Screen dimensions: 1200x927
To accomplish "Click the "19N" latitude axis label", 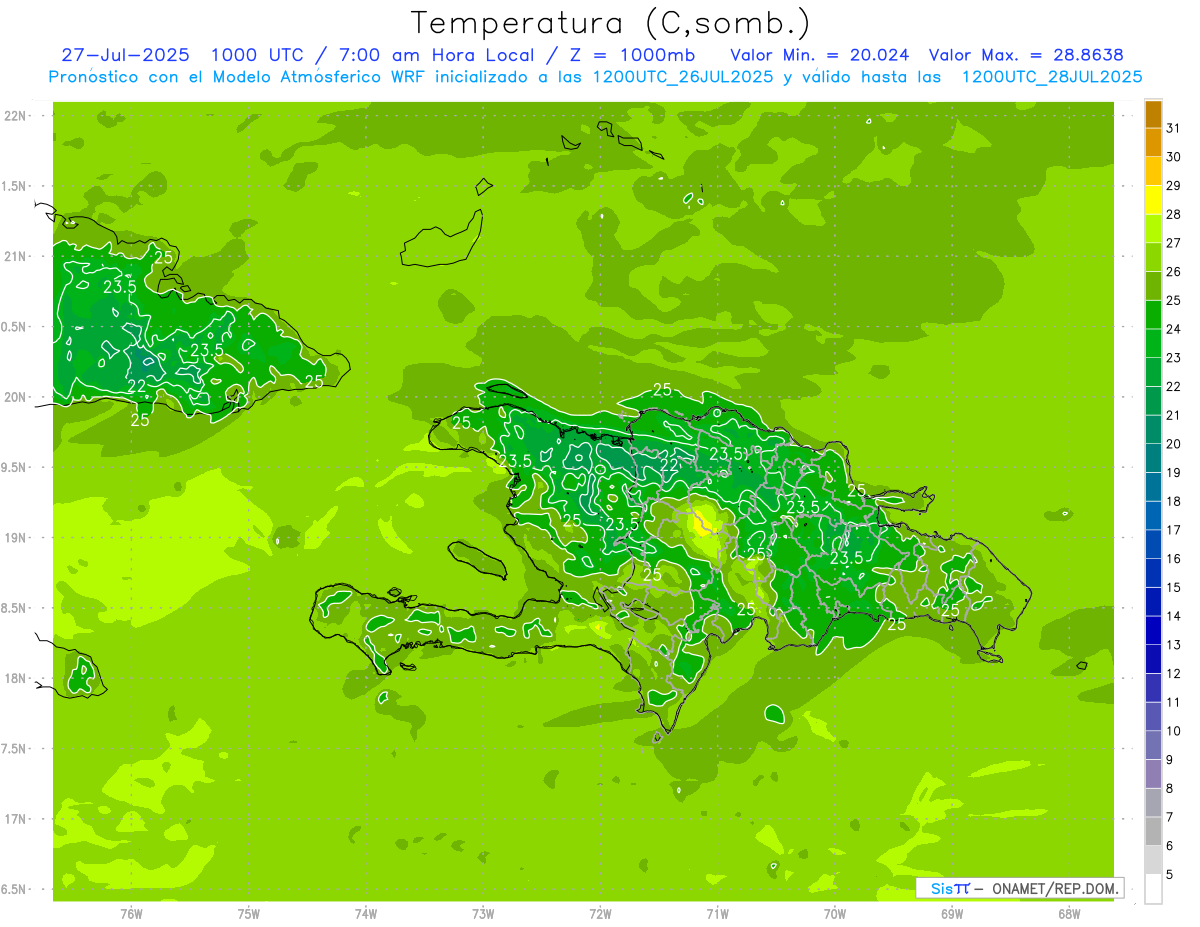I will [x=14, y=537].
